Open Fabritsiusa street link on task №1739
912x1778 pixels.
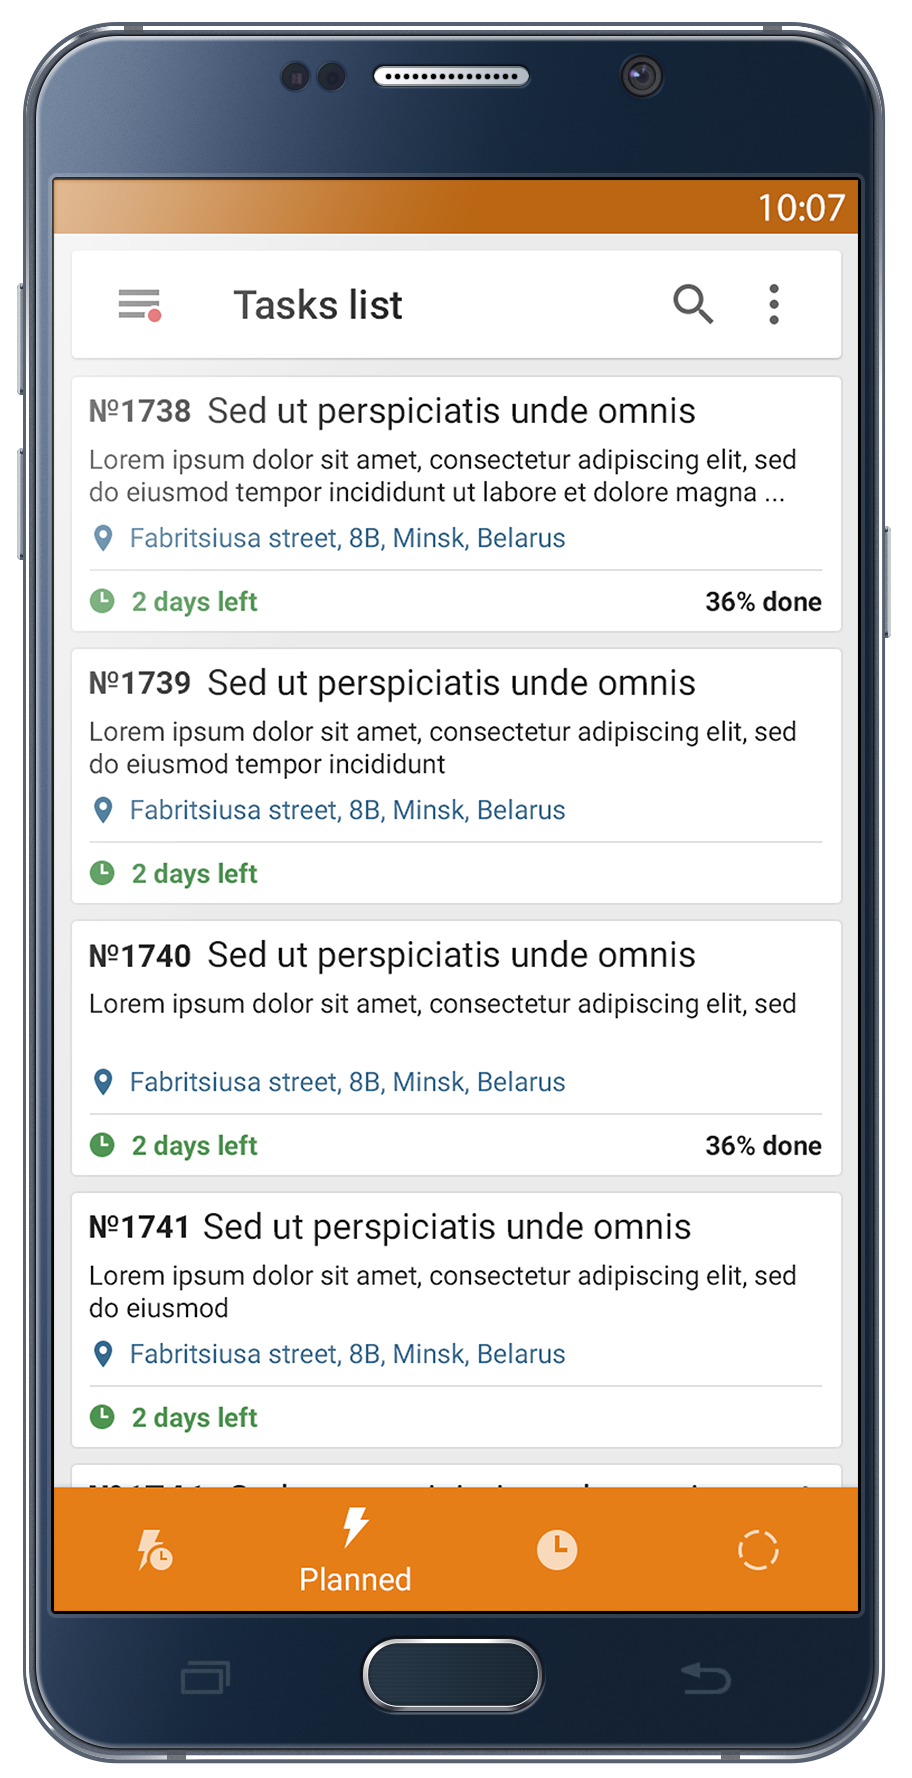click(x=347, y=809)
